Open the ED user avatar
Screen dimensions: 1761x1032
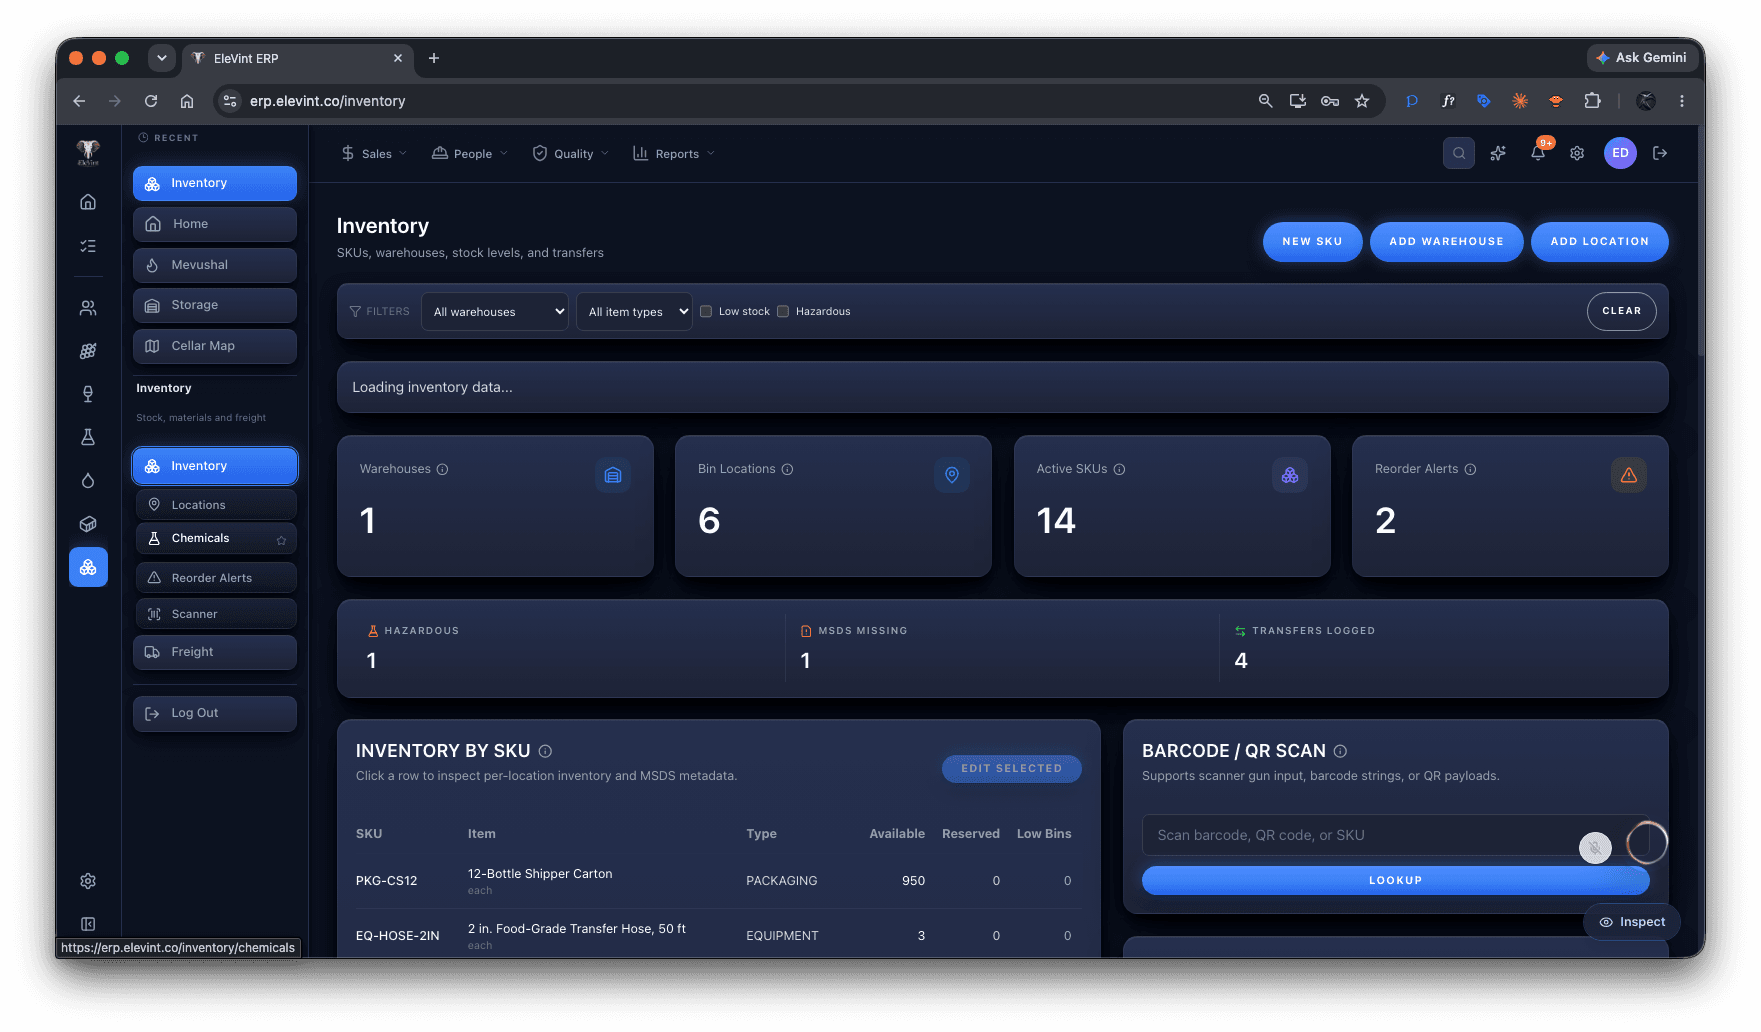pos(1620,153)
